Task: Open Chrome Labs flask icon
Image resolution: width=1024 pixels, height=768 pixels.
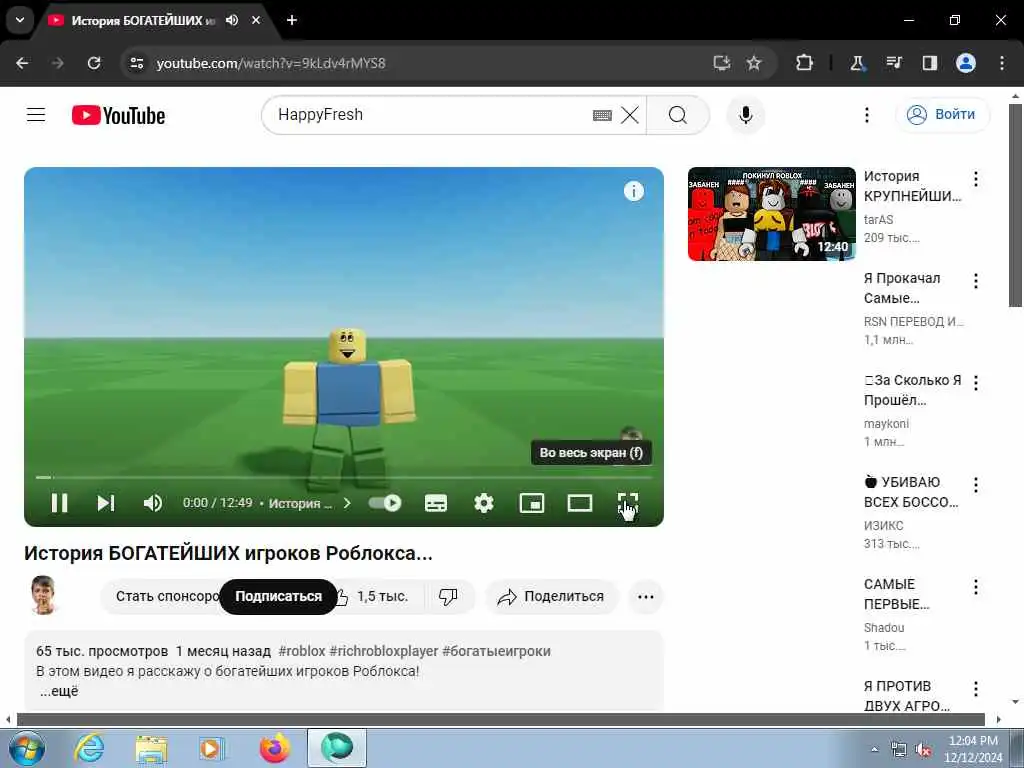Action: click(x=857, y=63)
